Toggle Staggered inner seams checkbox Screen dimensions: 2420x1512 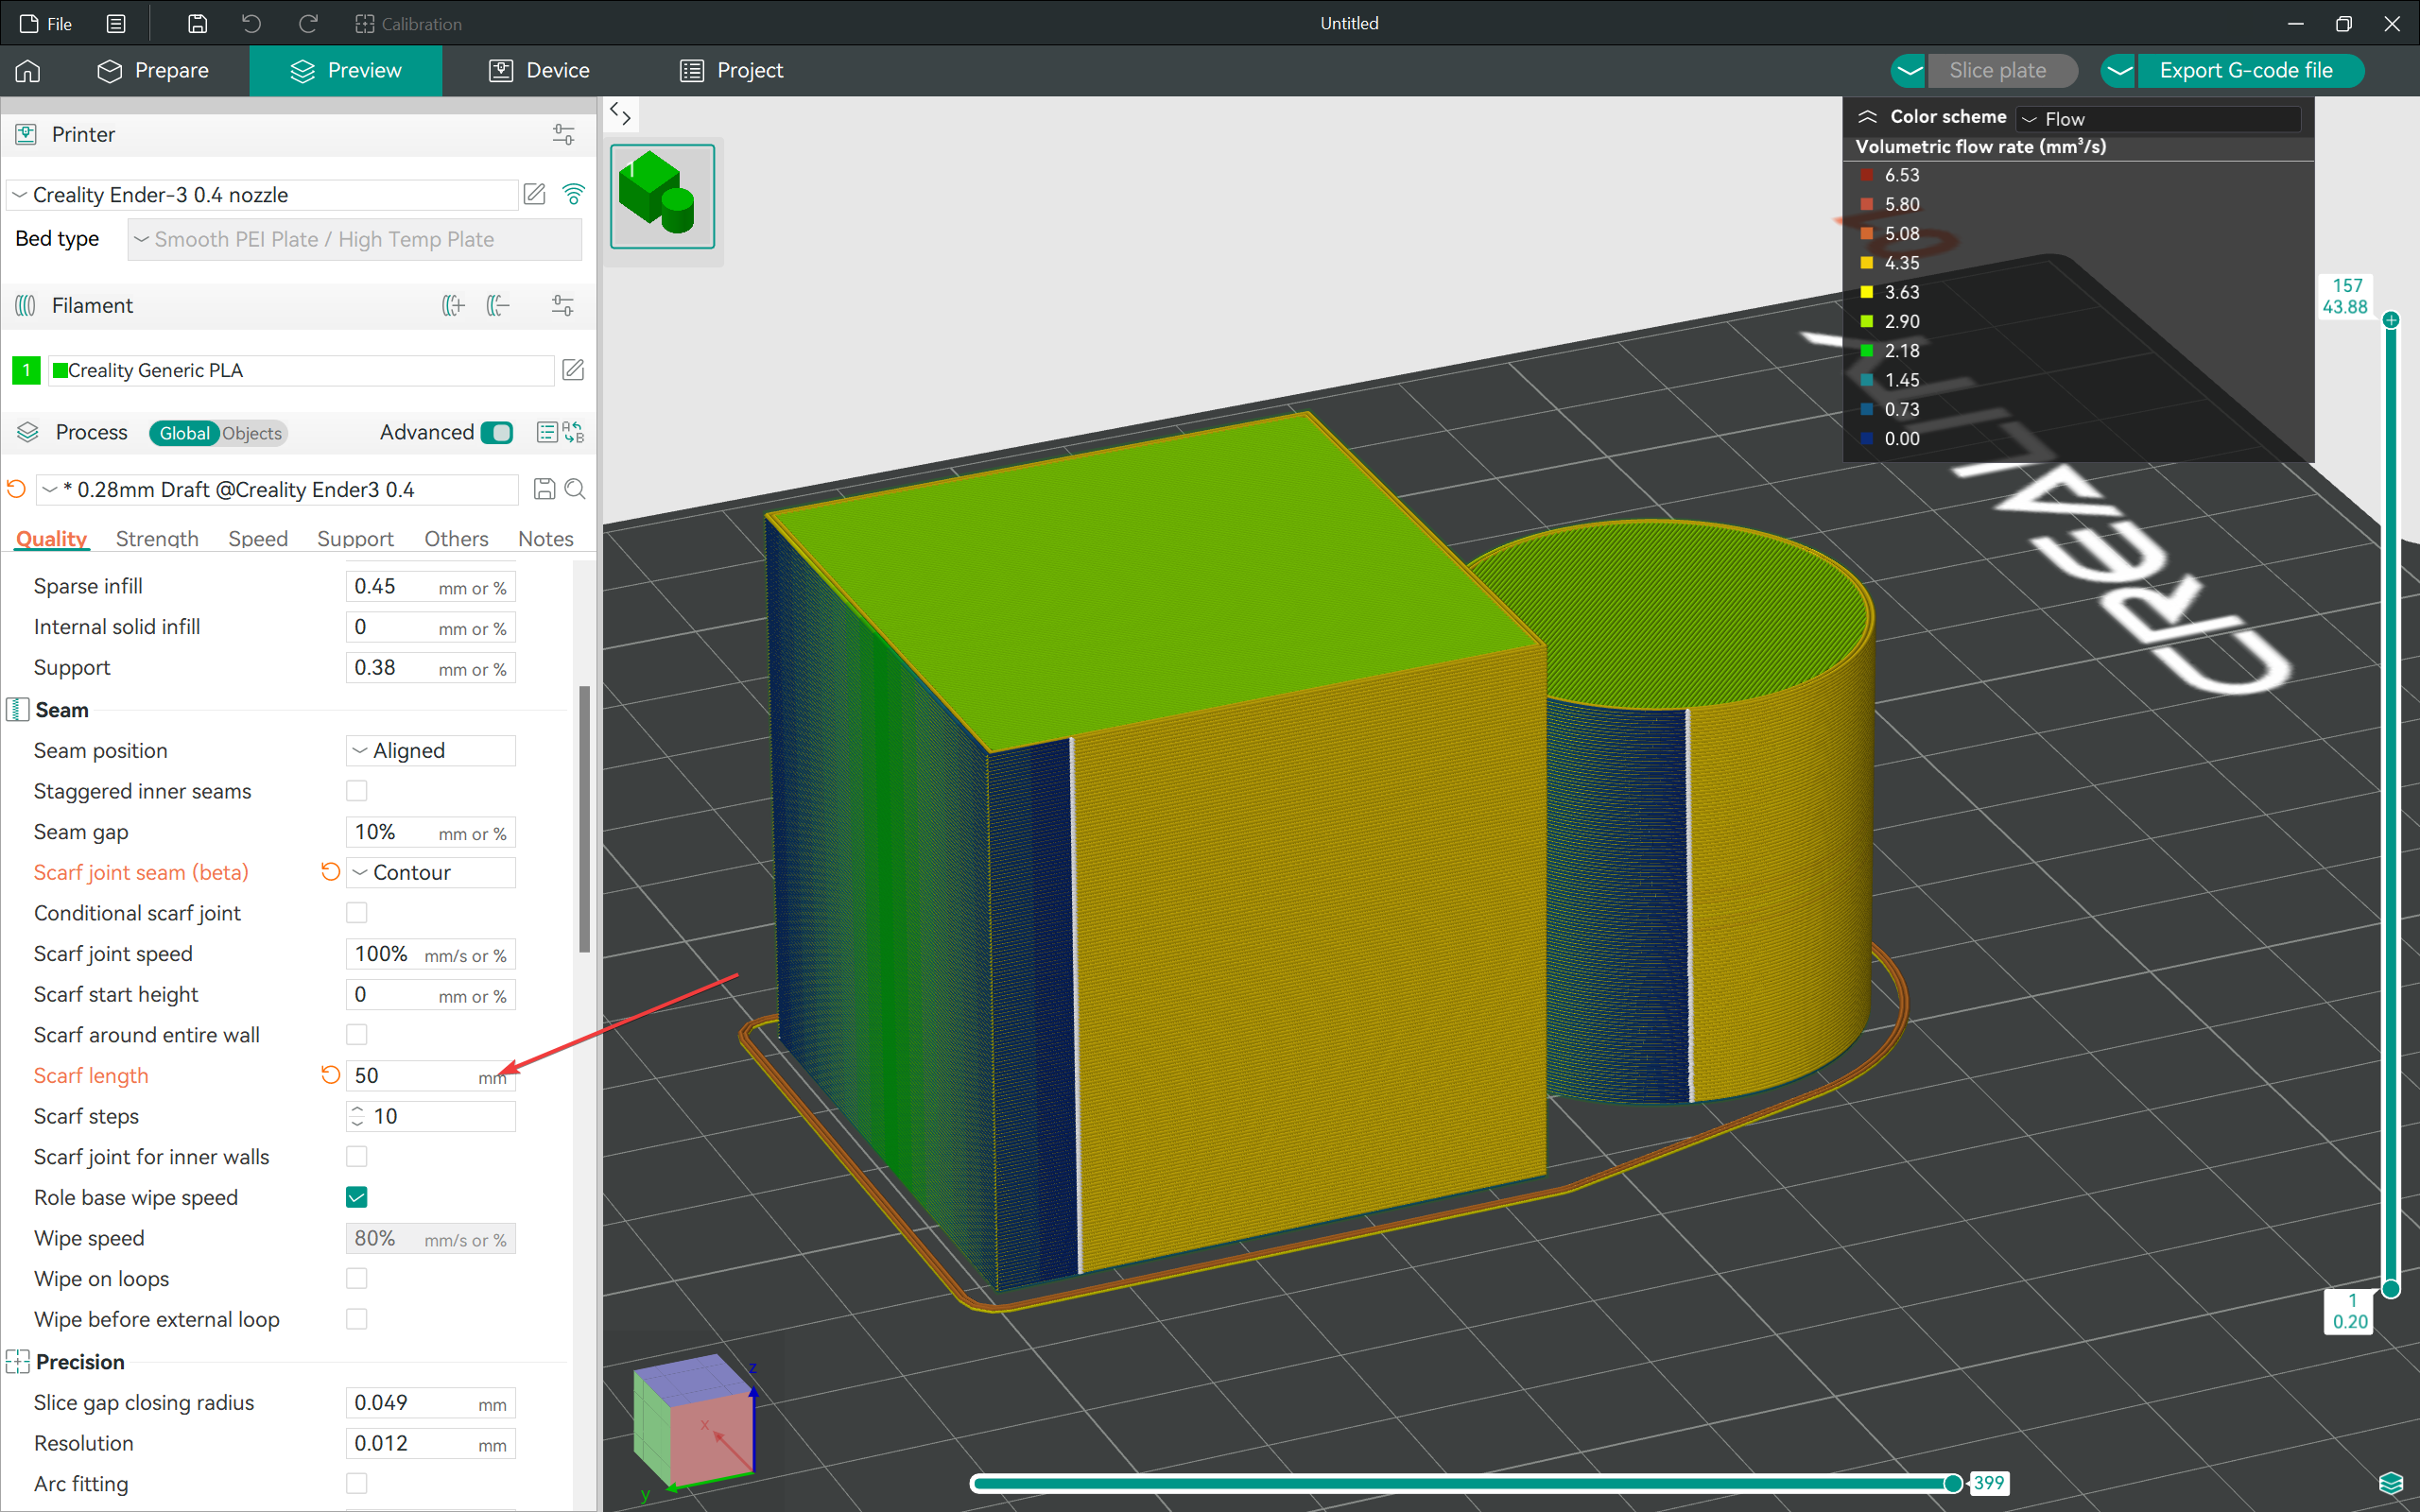[357, 791]
